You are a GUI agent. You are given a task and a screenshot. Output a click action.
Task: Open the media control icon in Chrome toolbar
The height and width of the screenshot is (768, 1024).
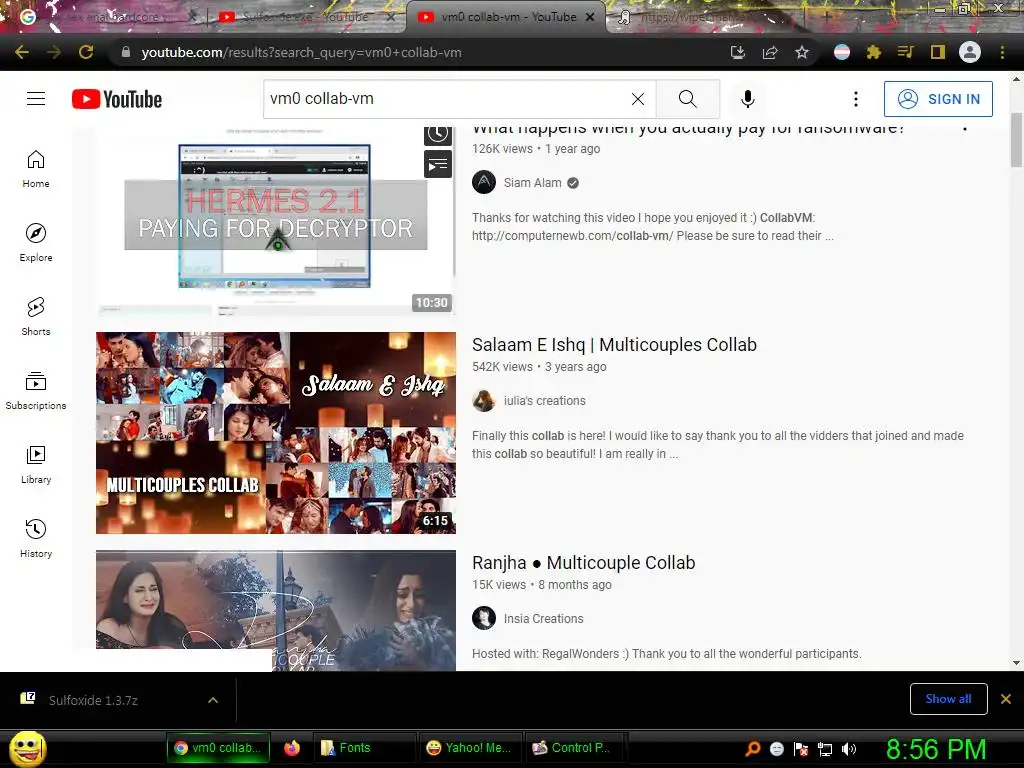click(x=906, y=52)
